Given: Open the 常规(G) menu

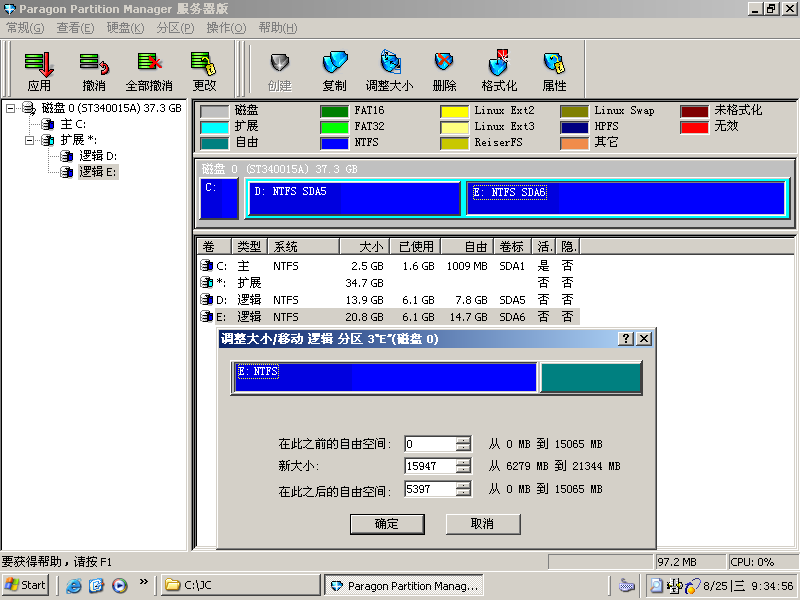Looking at the screenshot, I should point(25,28).
